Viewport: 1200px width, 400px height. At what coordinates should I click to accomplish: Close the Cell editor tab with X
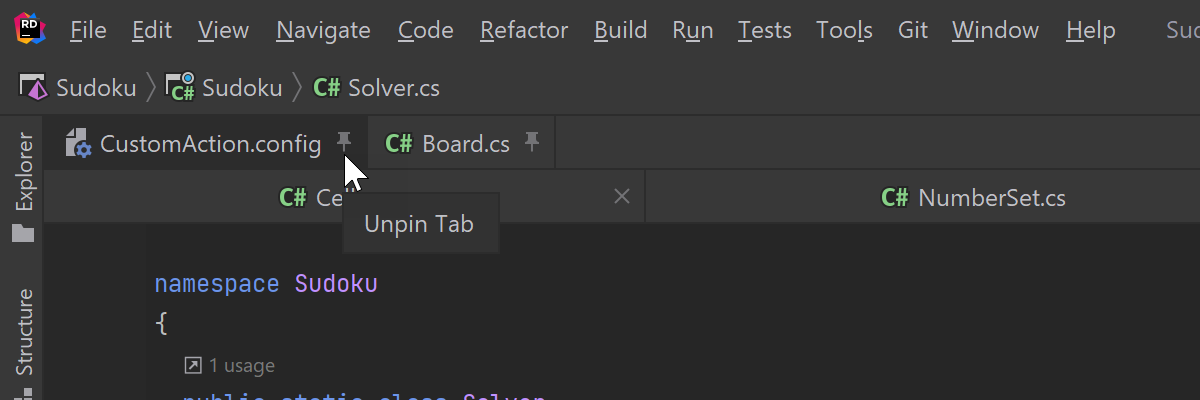(621, 196)
